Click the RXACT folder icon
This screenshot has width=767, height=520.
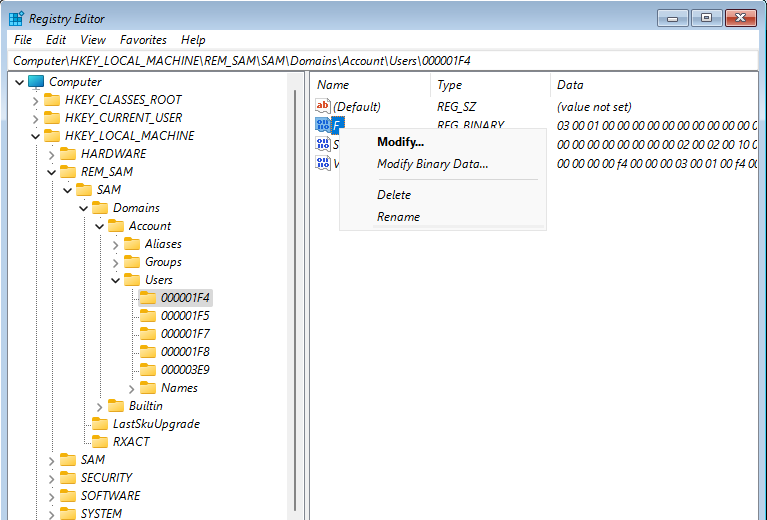100,442
